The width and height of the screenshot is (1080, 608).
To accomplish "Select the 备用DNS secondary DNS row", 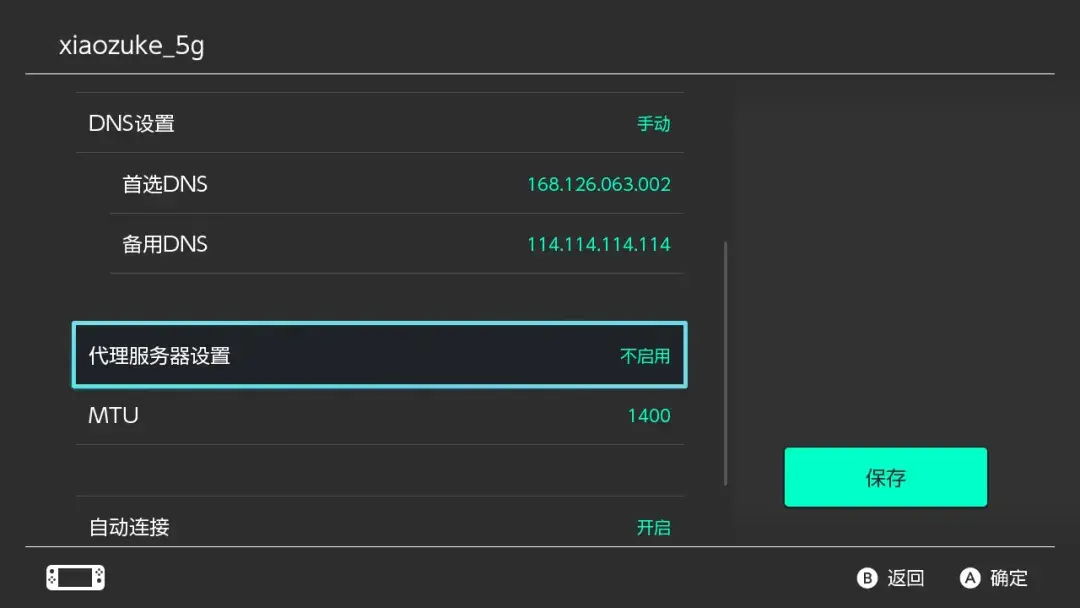I will coord(397,244).
